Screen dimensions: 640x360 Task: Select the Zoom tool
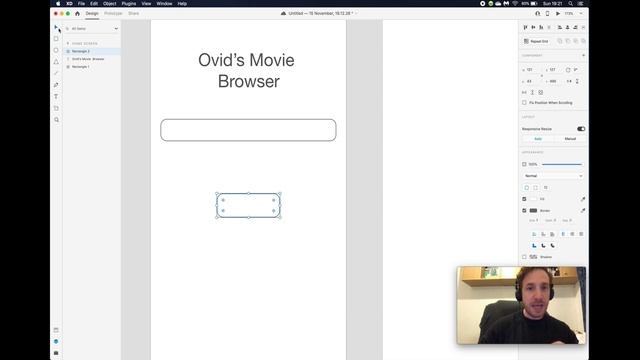56,120
